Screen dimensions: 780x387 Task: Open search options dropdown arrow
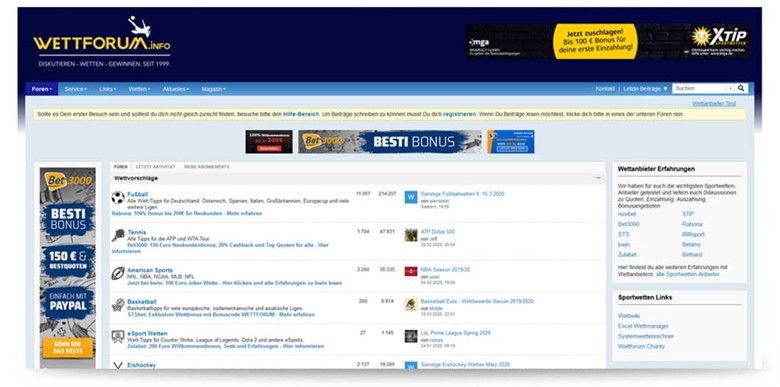pos(730,89)
